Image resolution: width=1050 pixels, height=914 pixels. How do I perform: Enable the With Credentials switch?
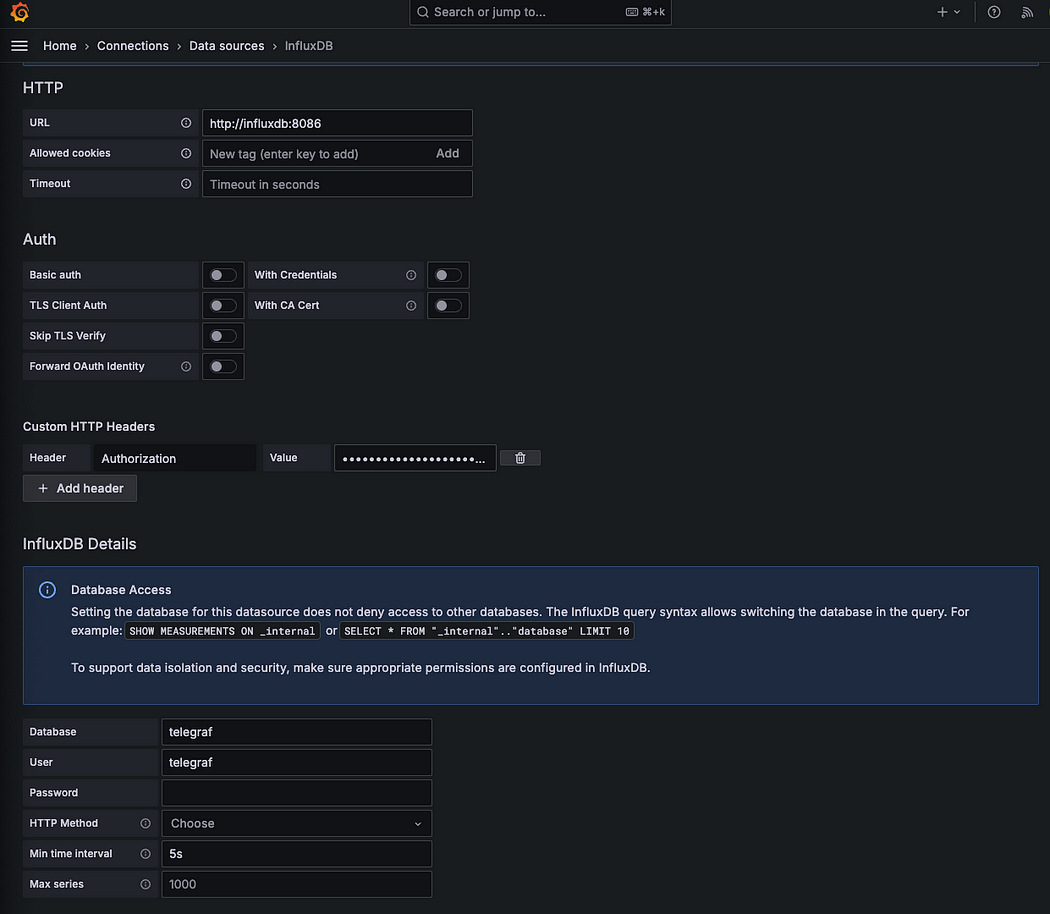pos(448,275)
